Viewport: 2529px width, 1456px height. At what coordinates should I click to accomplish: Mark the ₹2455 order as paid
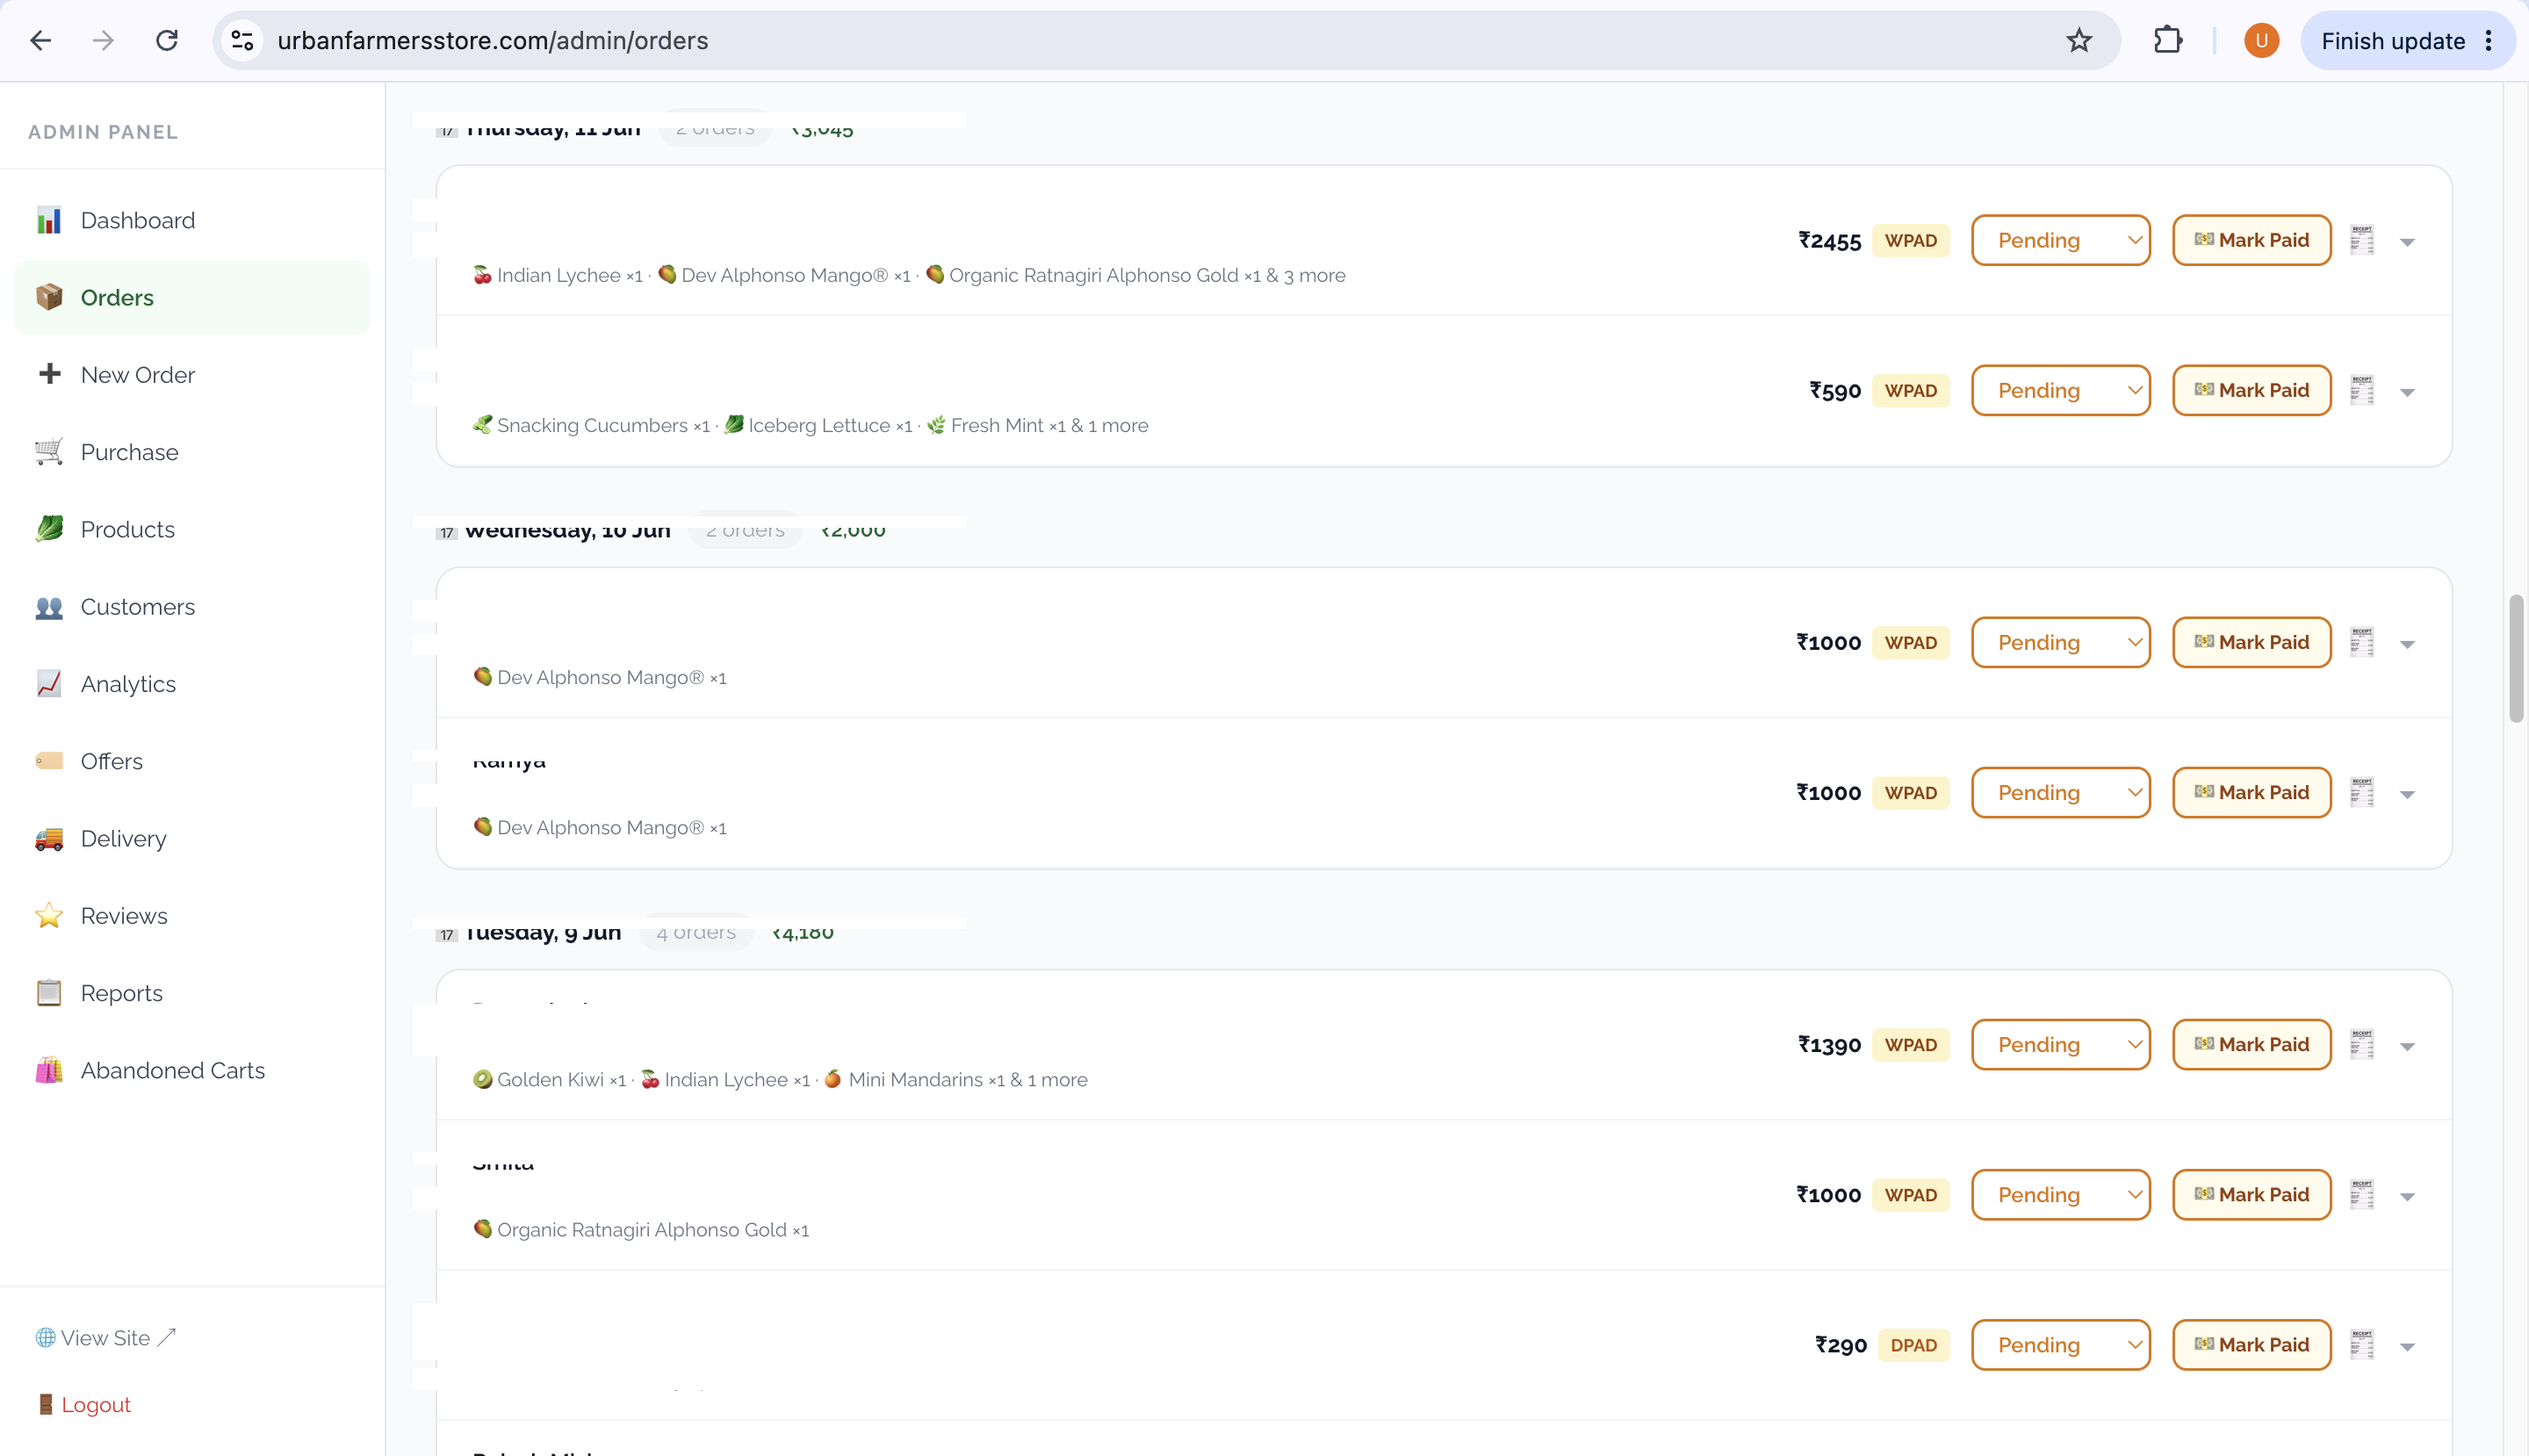[2252, 240]
